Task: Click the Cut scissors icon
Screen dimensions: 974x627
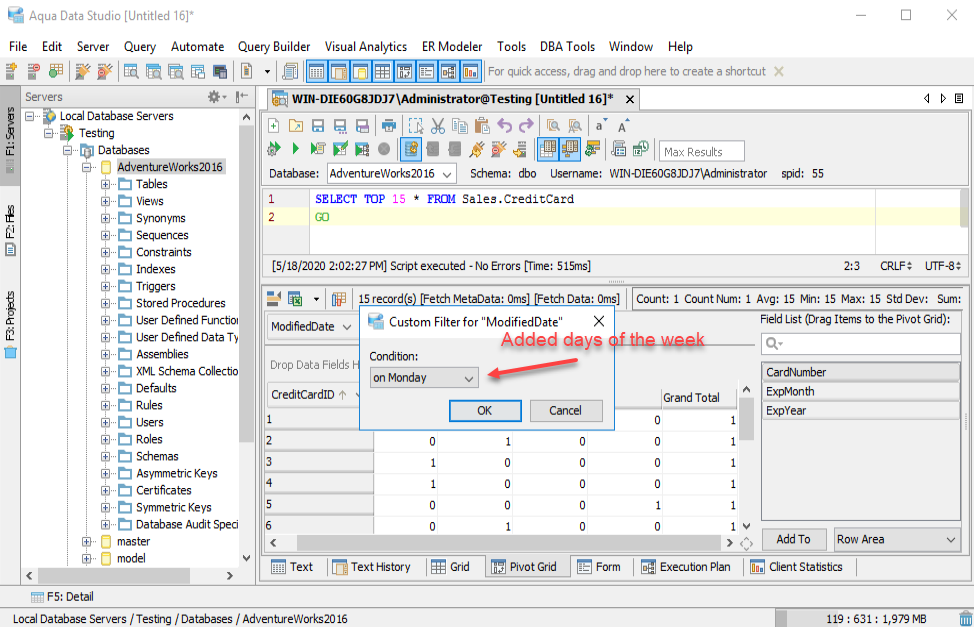Action: coord(438,126)
